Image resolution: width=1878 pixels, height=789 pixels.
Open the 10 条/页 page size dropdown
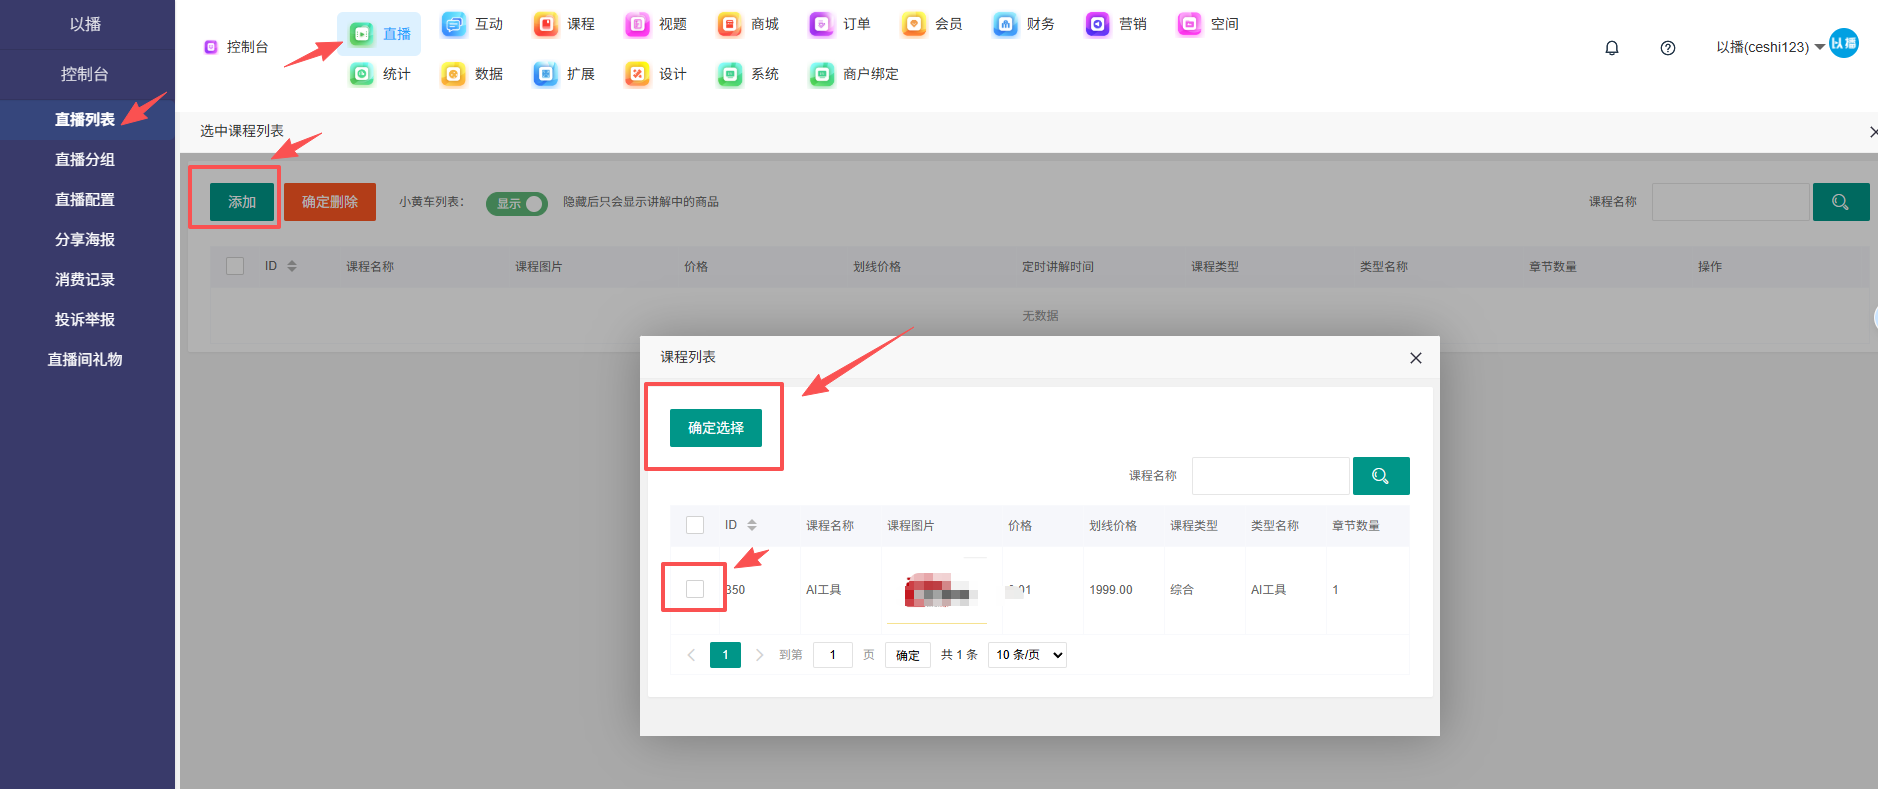[1027, 655]
